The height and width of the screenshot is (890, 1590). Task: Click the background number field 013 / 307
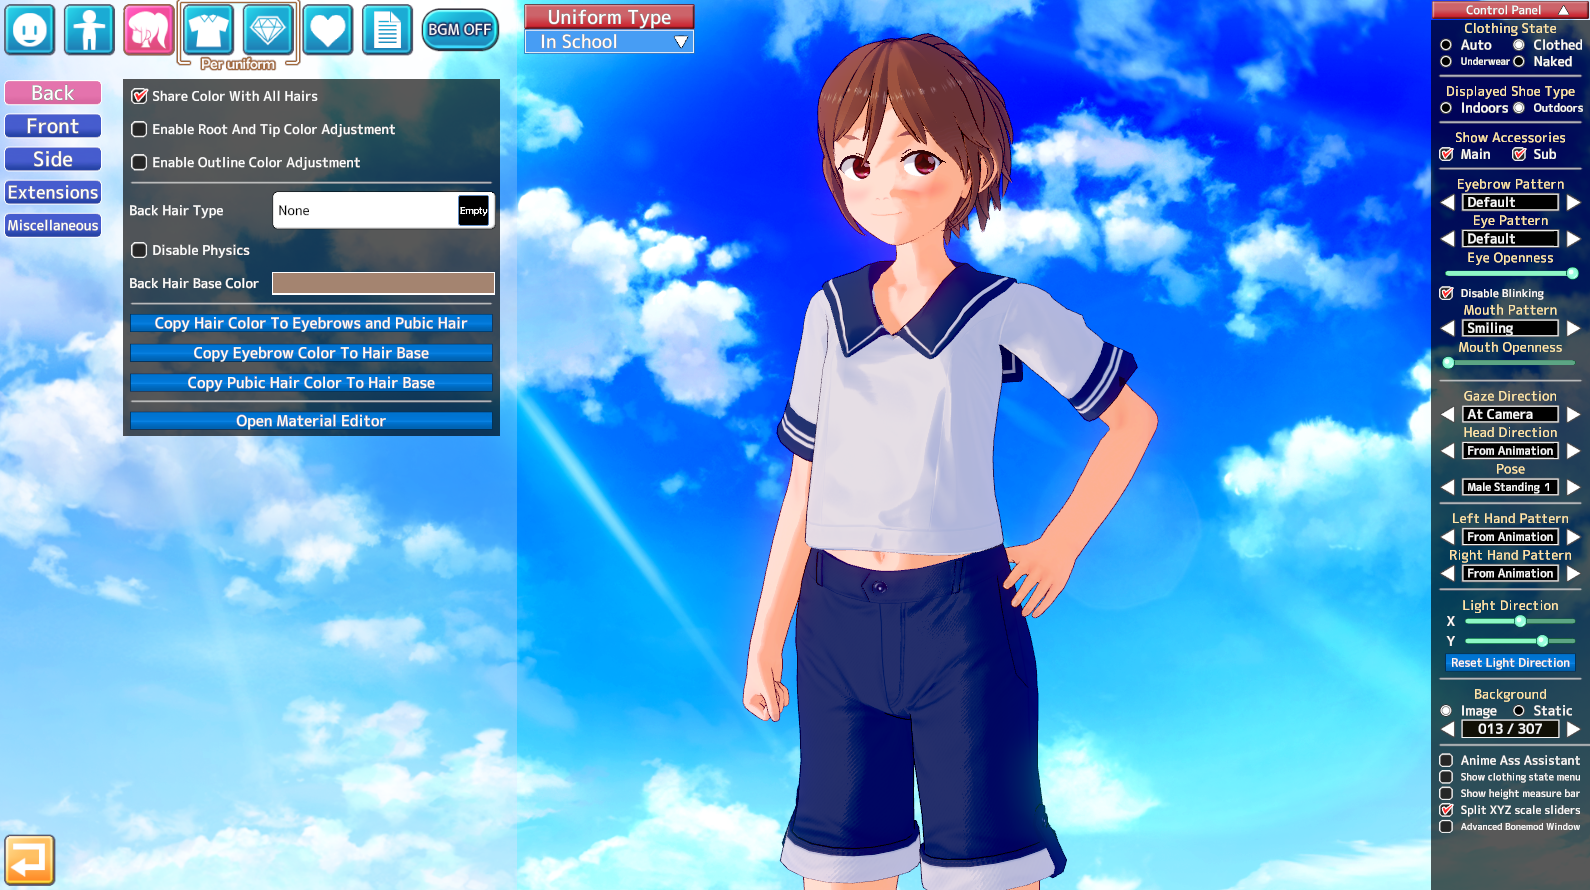point(1510,729)
